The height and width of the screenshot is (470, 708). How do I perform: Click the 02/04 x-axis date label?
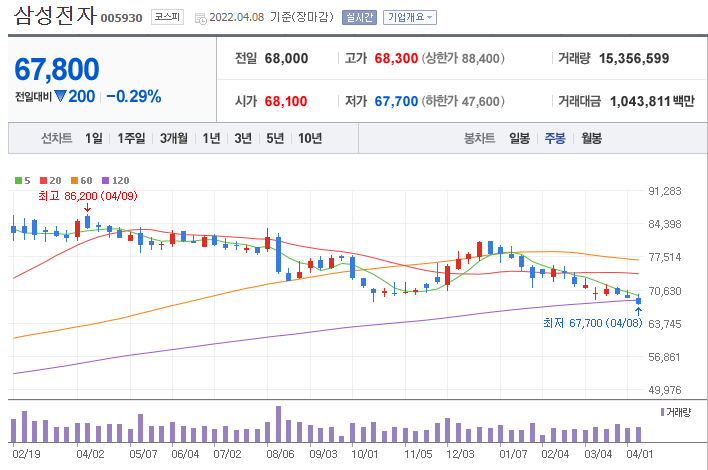pos(555,454)
